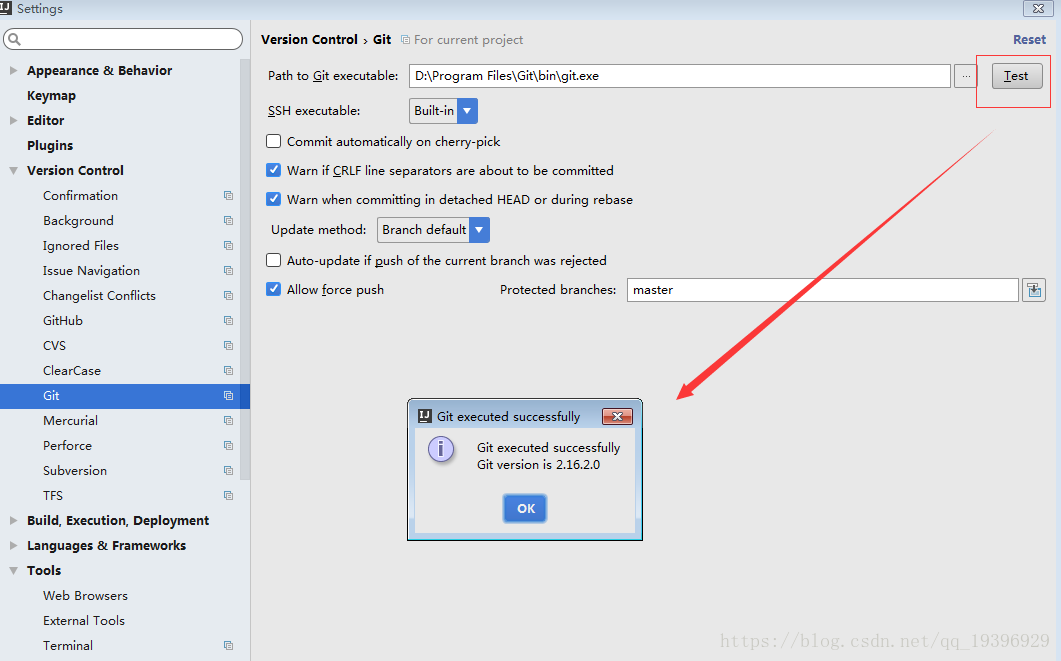
Task: Click the IntelliJ icon in Settings title bar
Action: point(5,8)
